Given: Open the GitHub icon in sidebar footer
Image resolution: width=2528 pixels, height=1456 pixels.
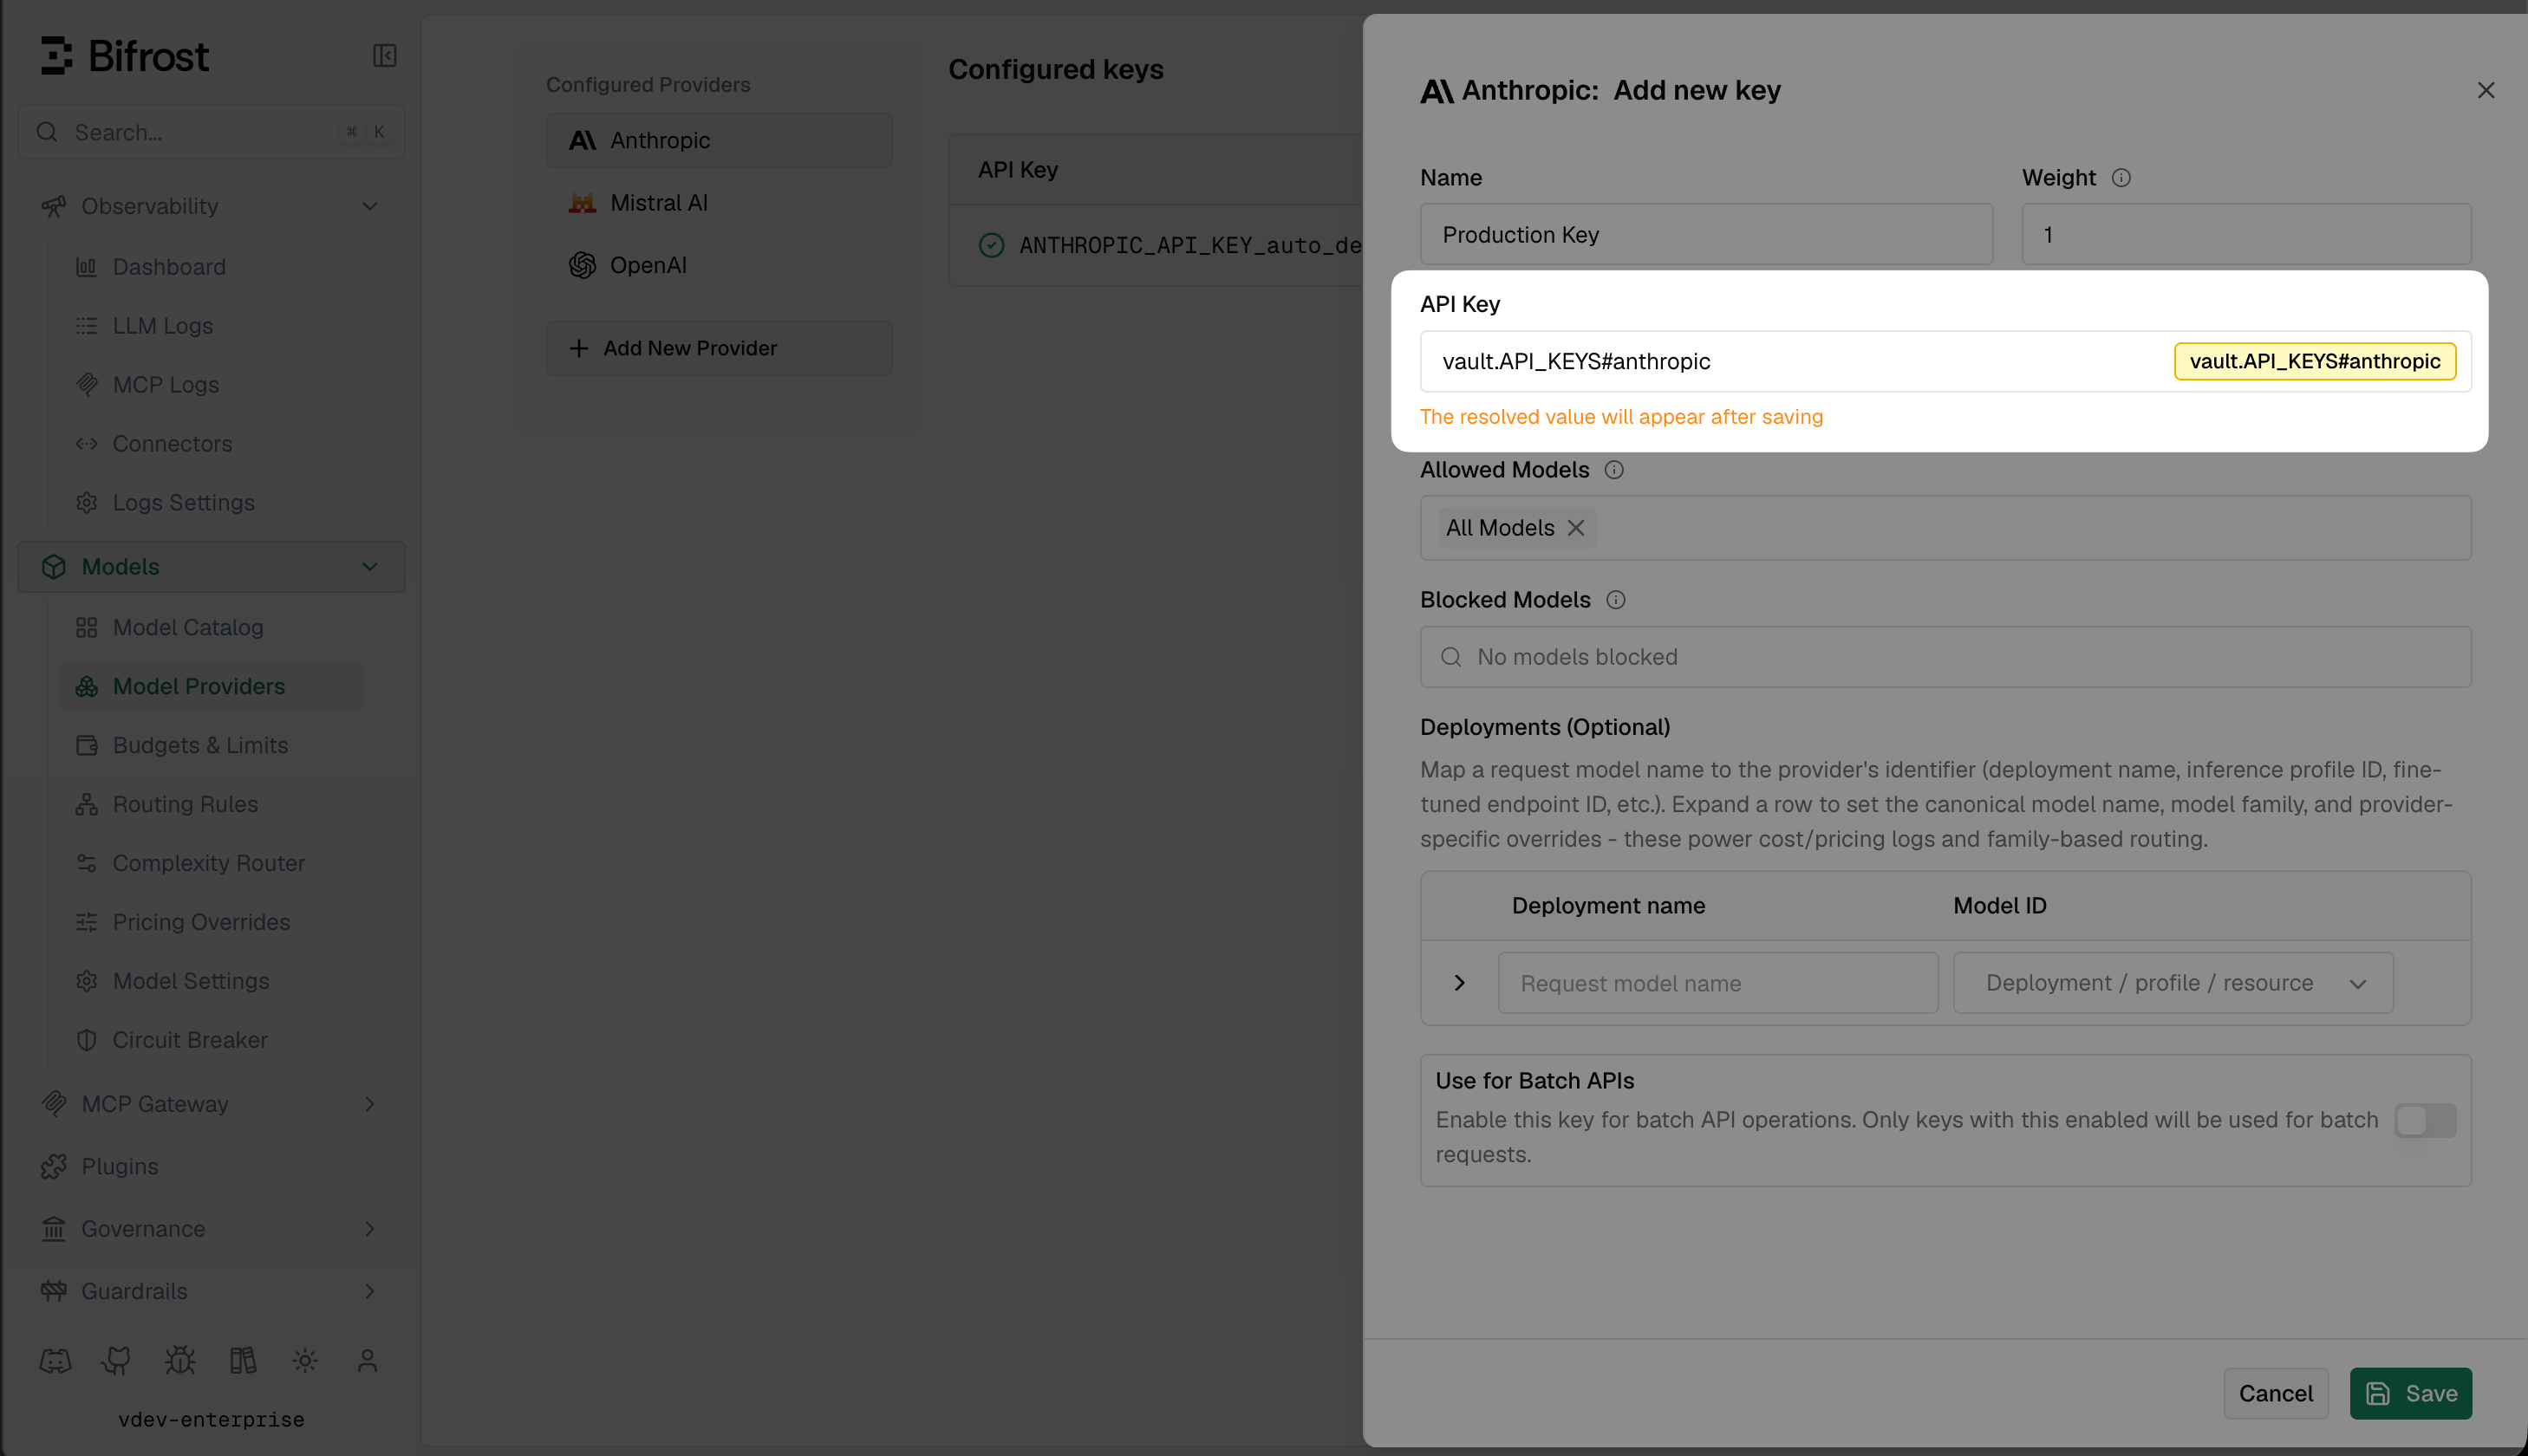Looking at the screenshot, I should pos(117,1360).
